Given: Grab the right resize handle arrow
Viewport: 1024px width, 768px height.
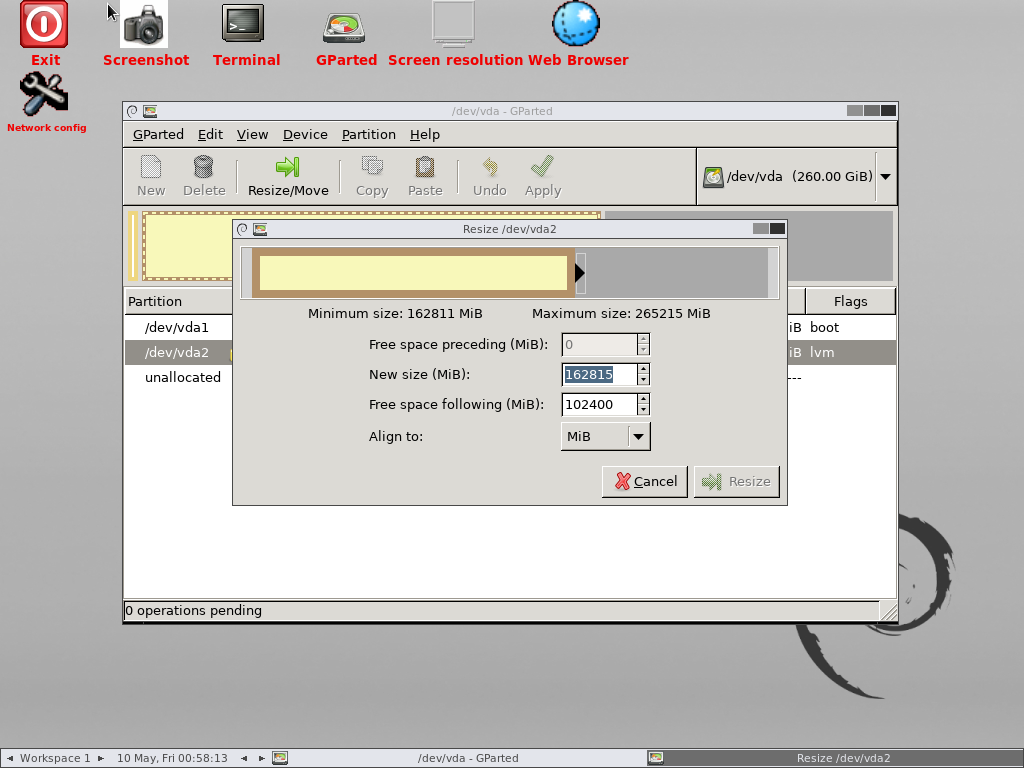Looking at the screenshot, I should click(x=580, y=273).
